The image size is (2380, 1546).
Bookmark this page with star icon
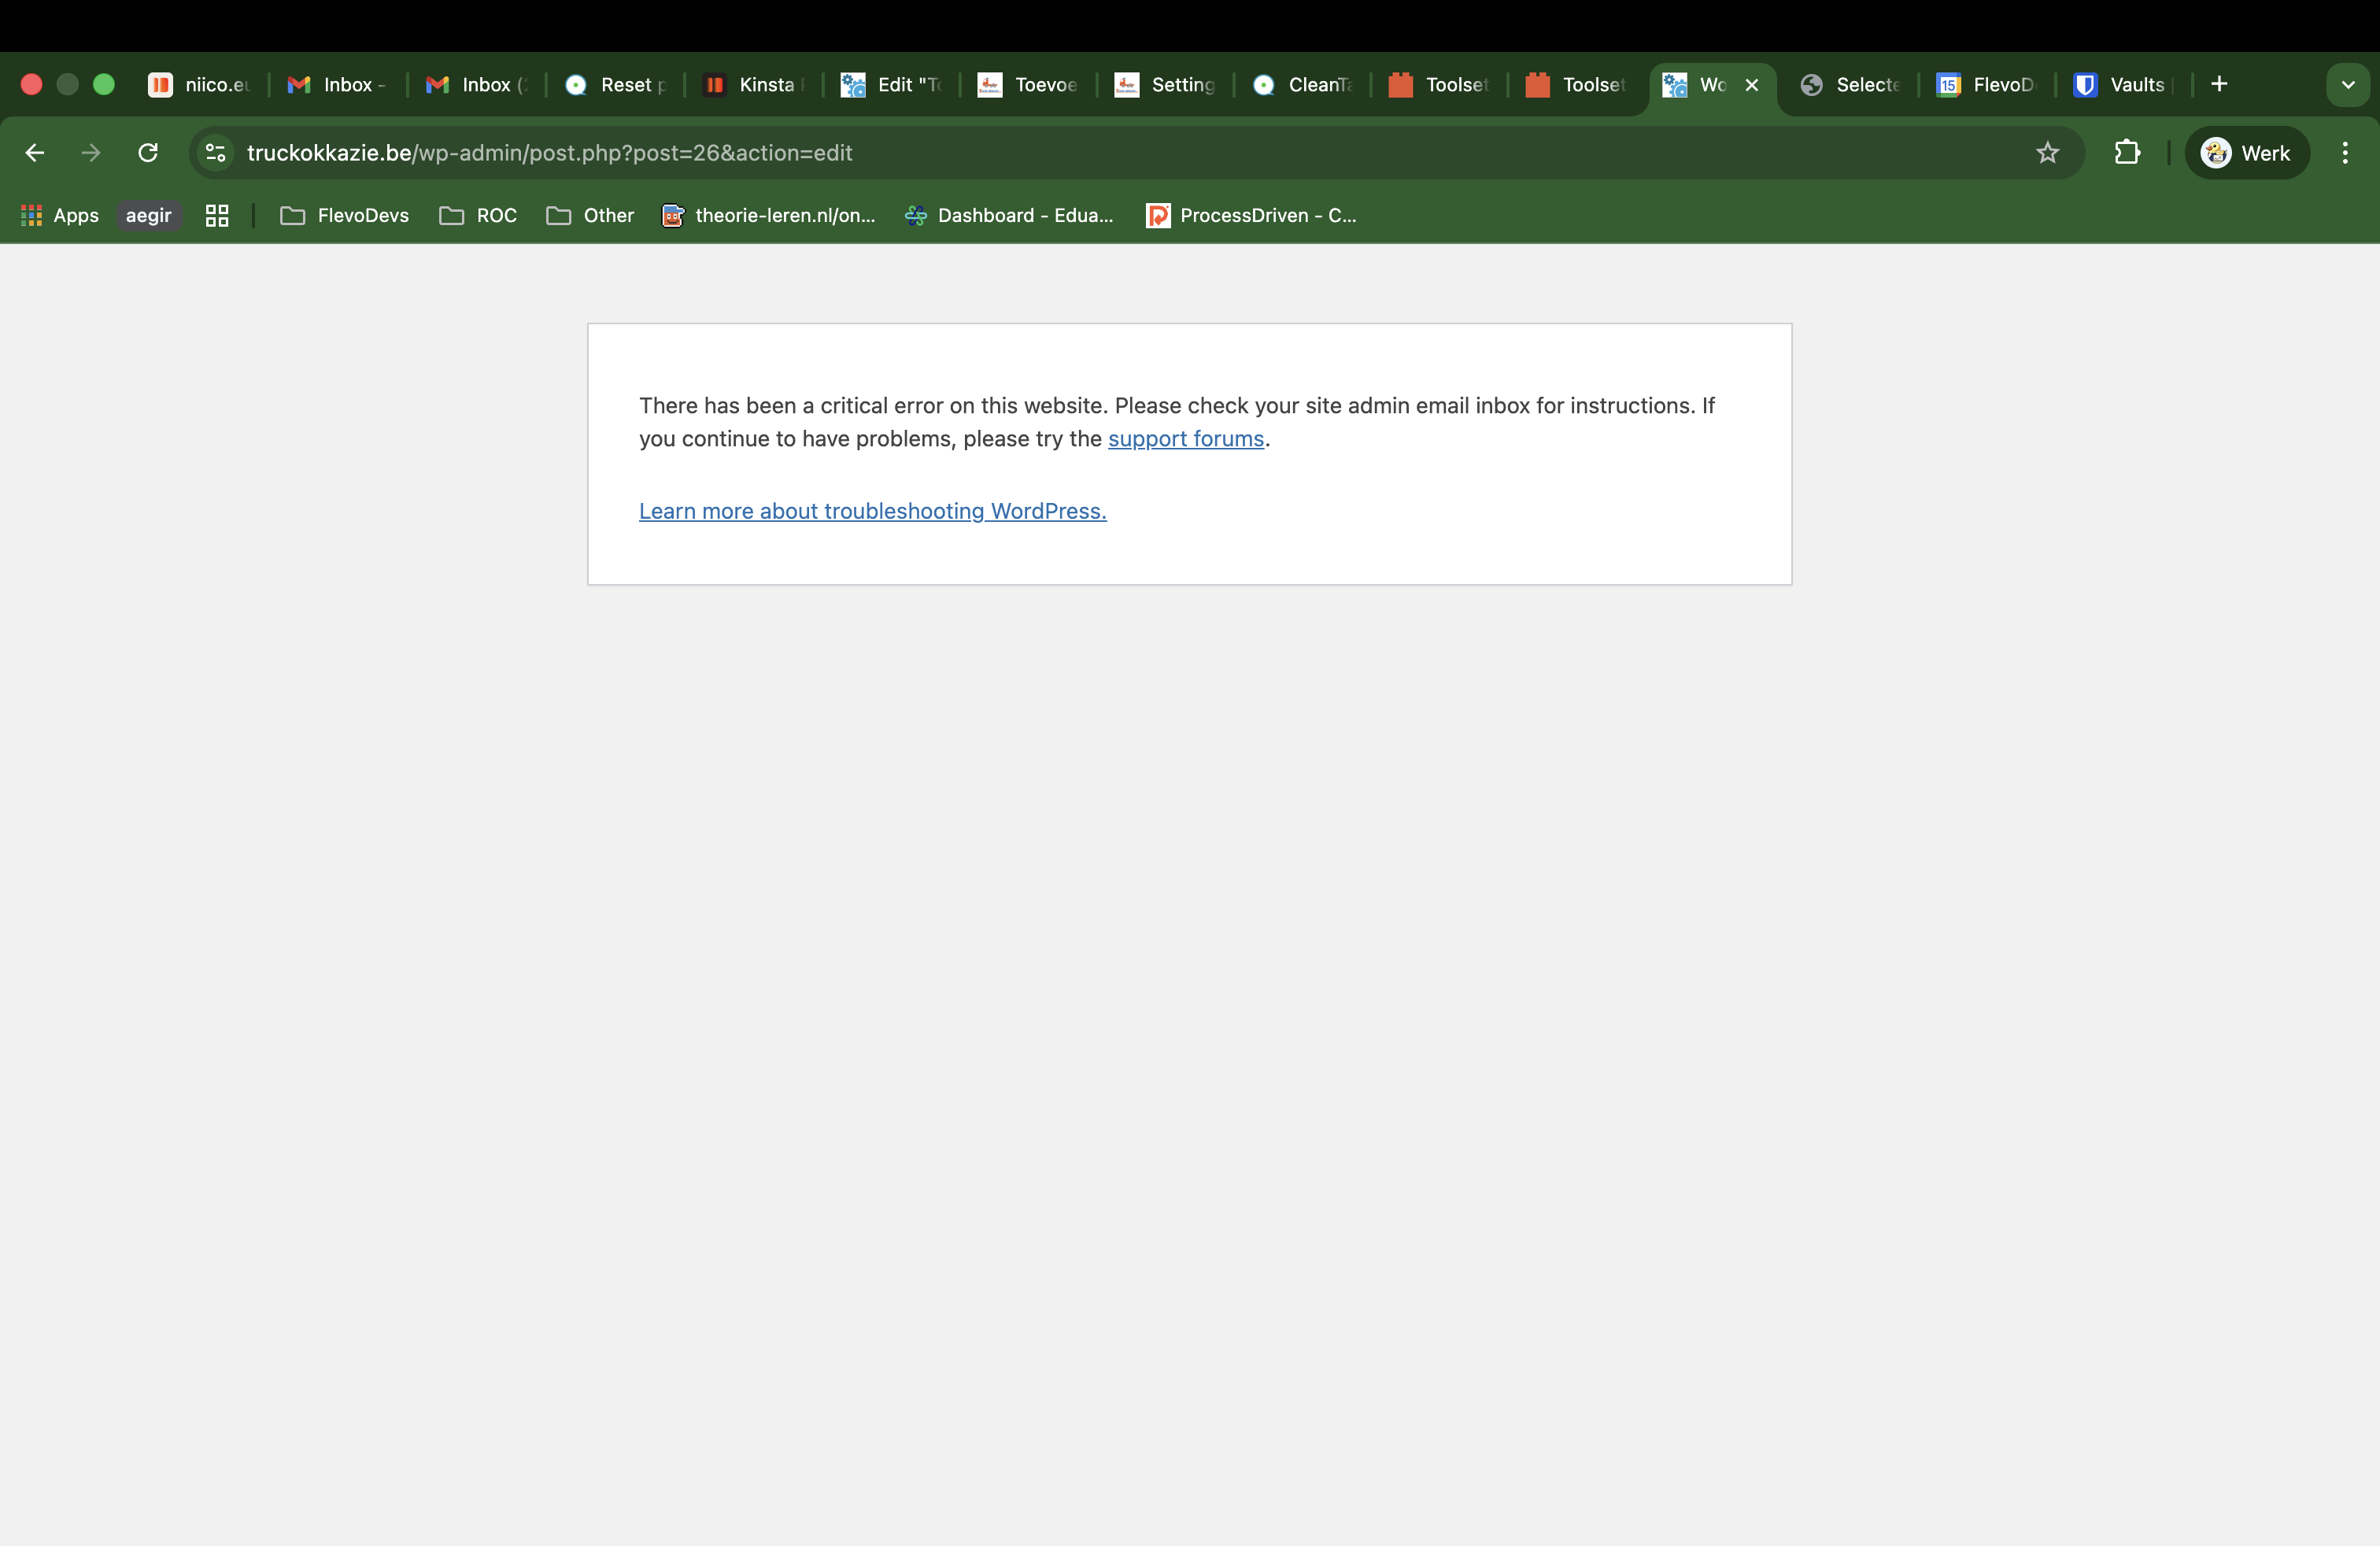click(2047, 153)
